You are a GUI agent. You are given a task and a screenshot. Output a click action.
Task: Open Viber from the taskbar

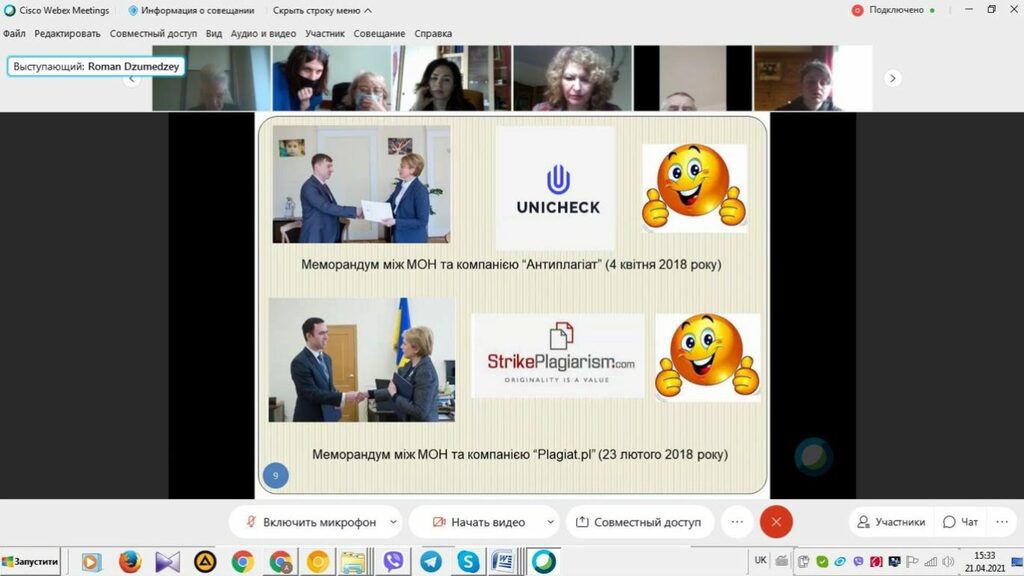[393, 561]
